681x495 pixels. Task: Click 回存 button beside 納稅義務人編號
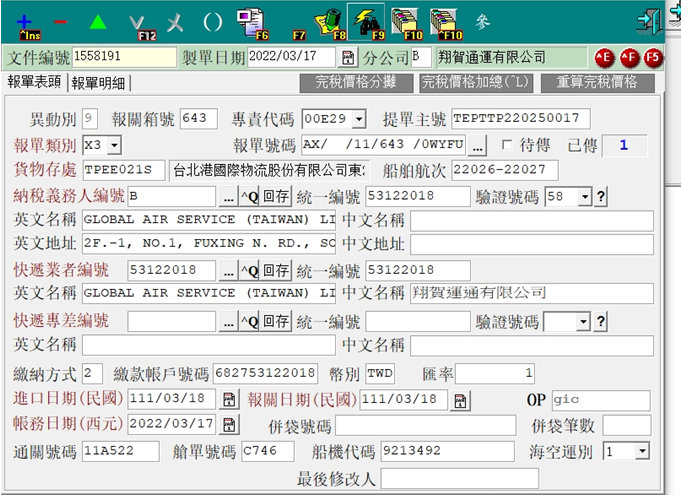tap(277, 197)
